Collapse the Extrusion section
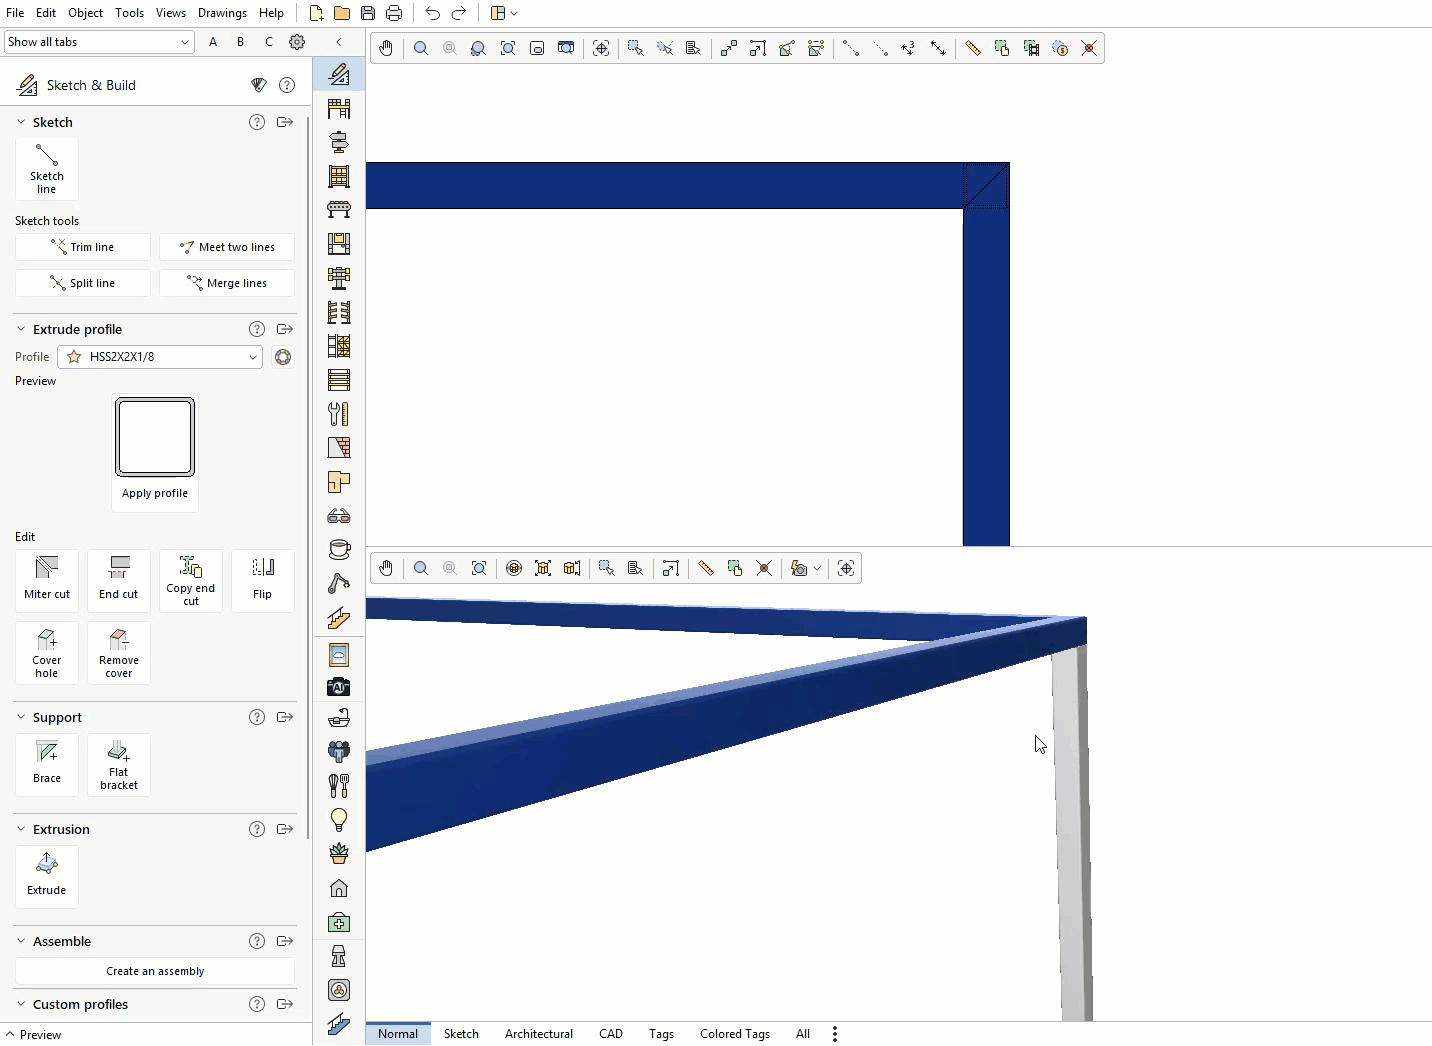 click(21, 829)
